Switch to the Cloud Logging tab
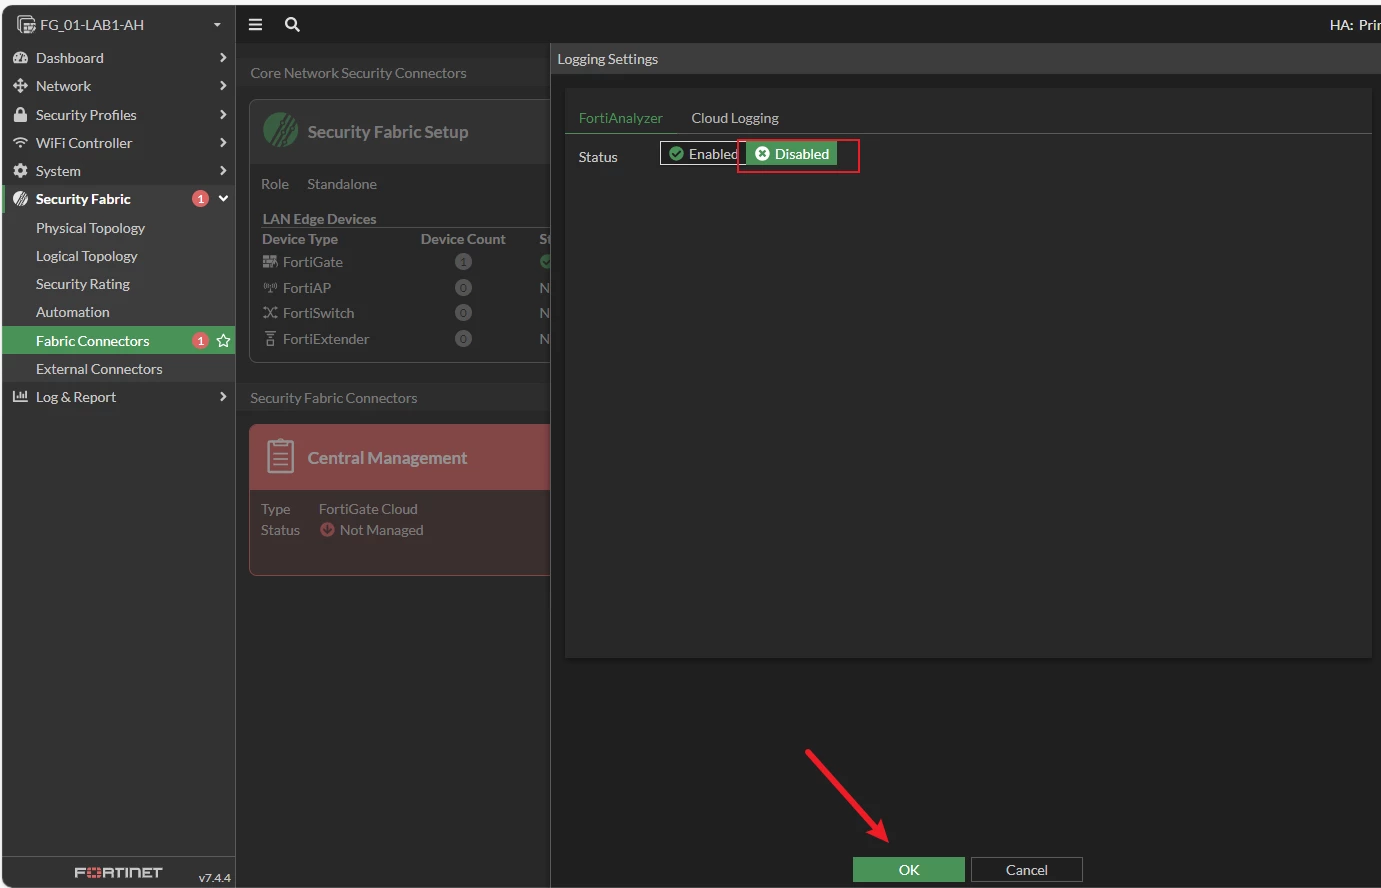The height and width of the screenshot is (888, 1381). 735,118
